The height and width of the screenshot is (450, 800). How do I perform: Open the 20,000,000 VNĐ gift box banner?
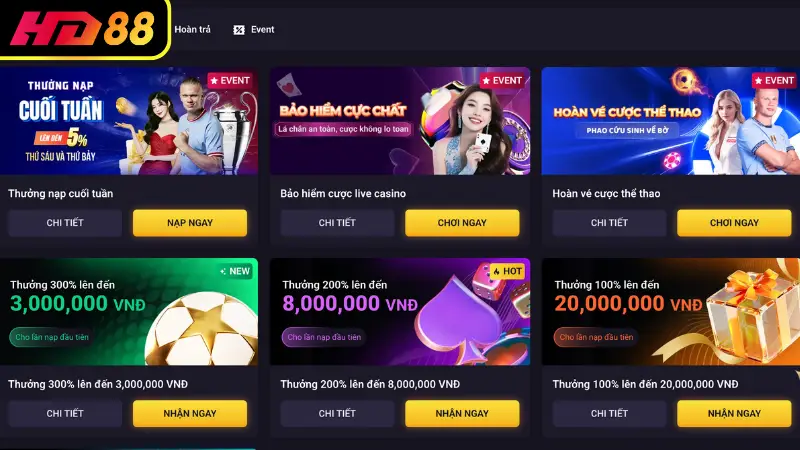[x=670, y=312]
